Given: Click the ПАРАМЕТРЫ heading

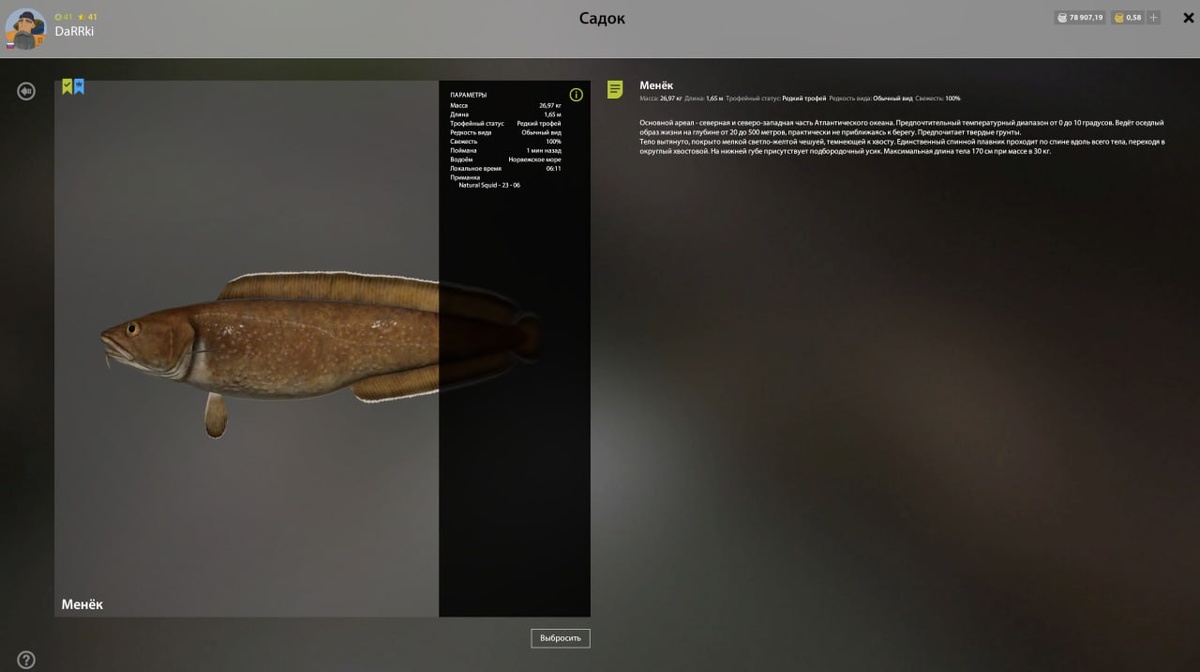Looking at the screenshot, I should click(468, 95).
